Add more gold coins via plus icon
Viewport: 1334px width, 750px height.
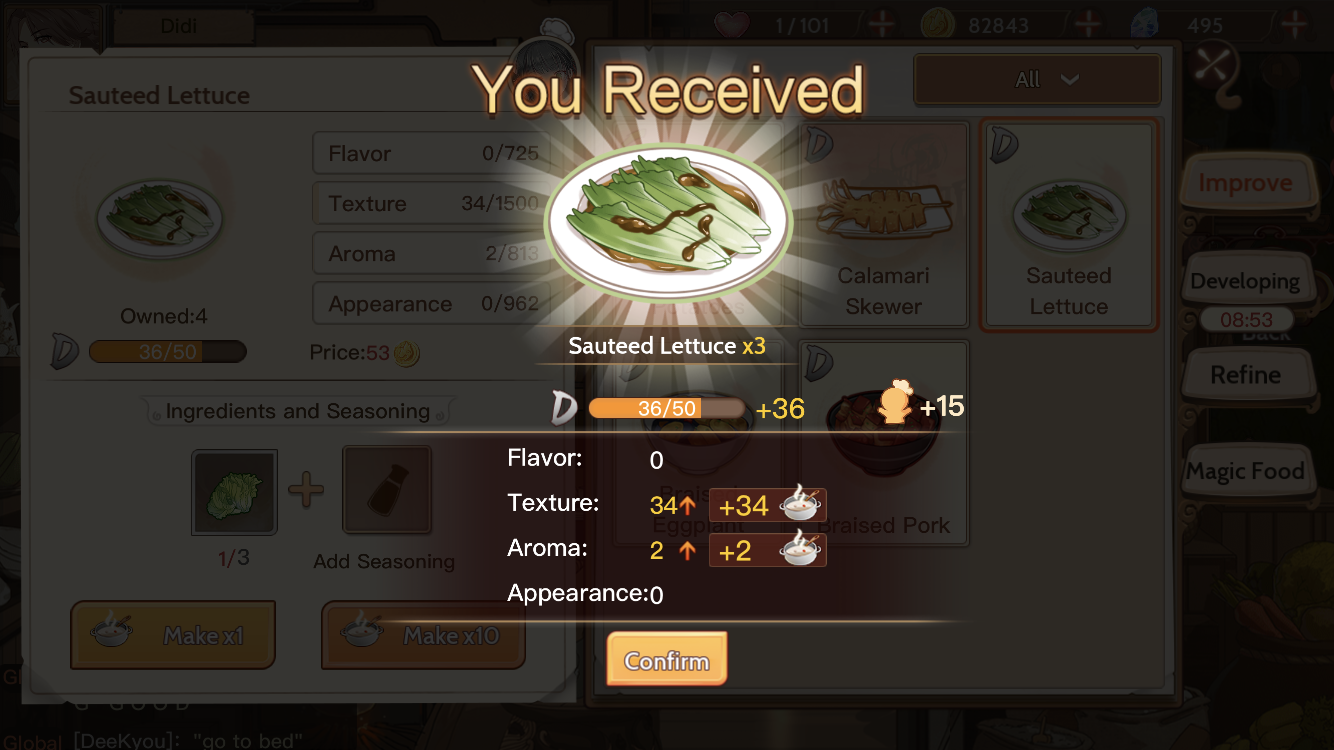click(1088, 25)
